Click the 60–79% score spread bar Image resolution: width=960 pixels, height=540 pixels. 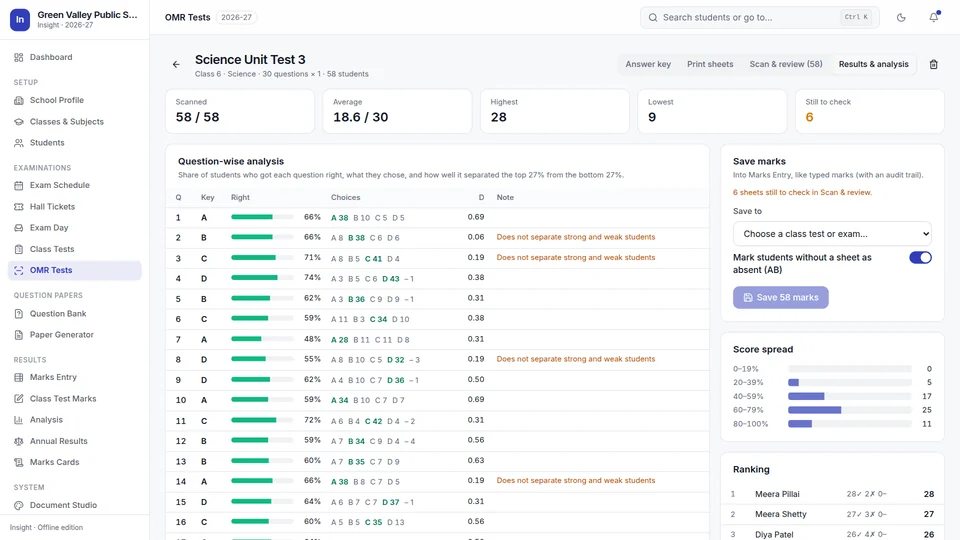tap(850, 410)
